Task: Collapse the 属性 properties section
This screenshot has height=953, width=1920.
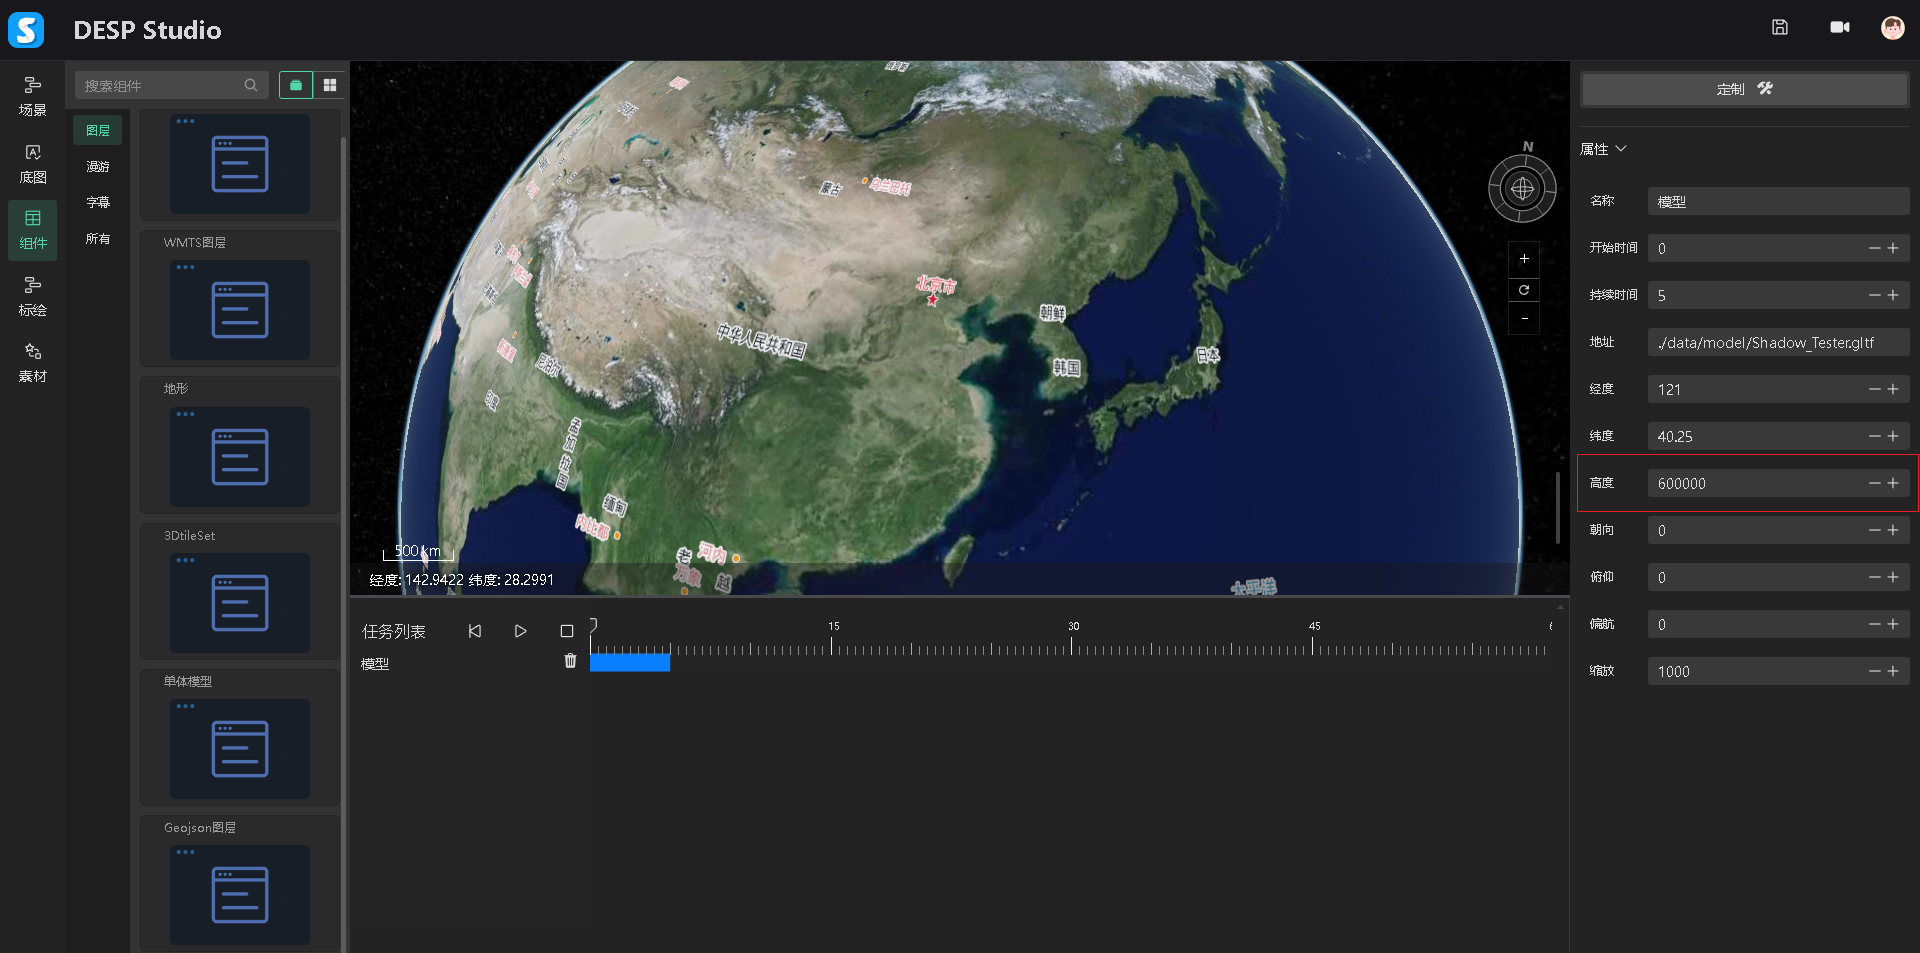Action: 1621,149
